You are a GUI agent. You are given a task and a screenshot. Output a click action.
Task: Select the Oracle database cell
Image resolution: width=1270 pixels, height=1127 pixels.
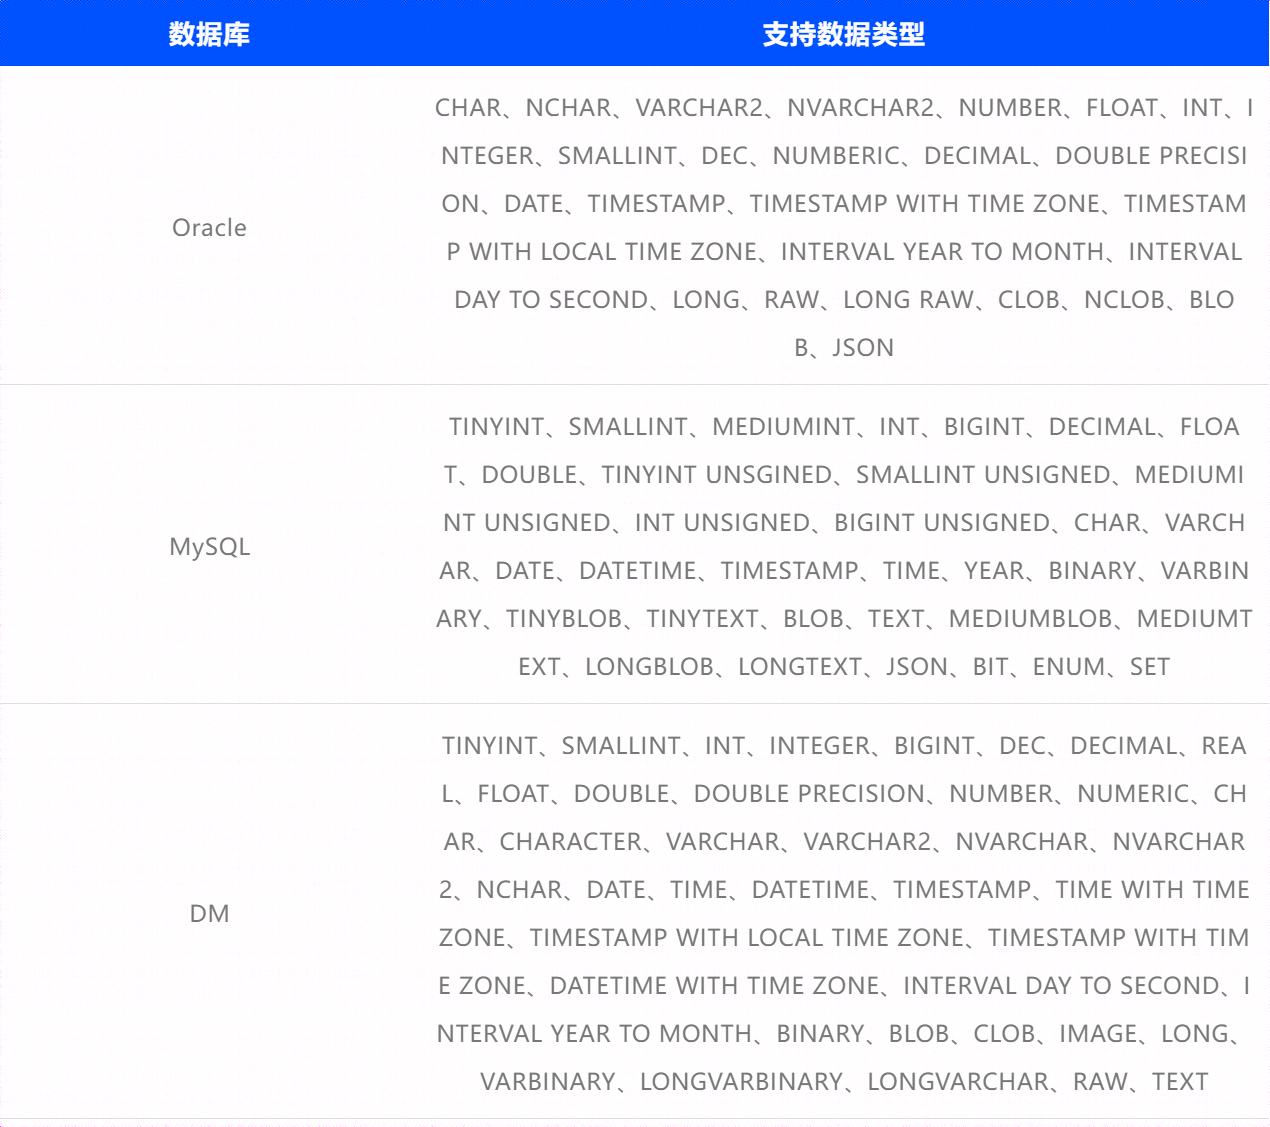209,227
